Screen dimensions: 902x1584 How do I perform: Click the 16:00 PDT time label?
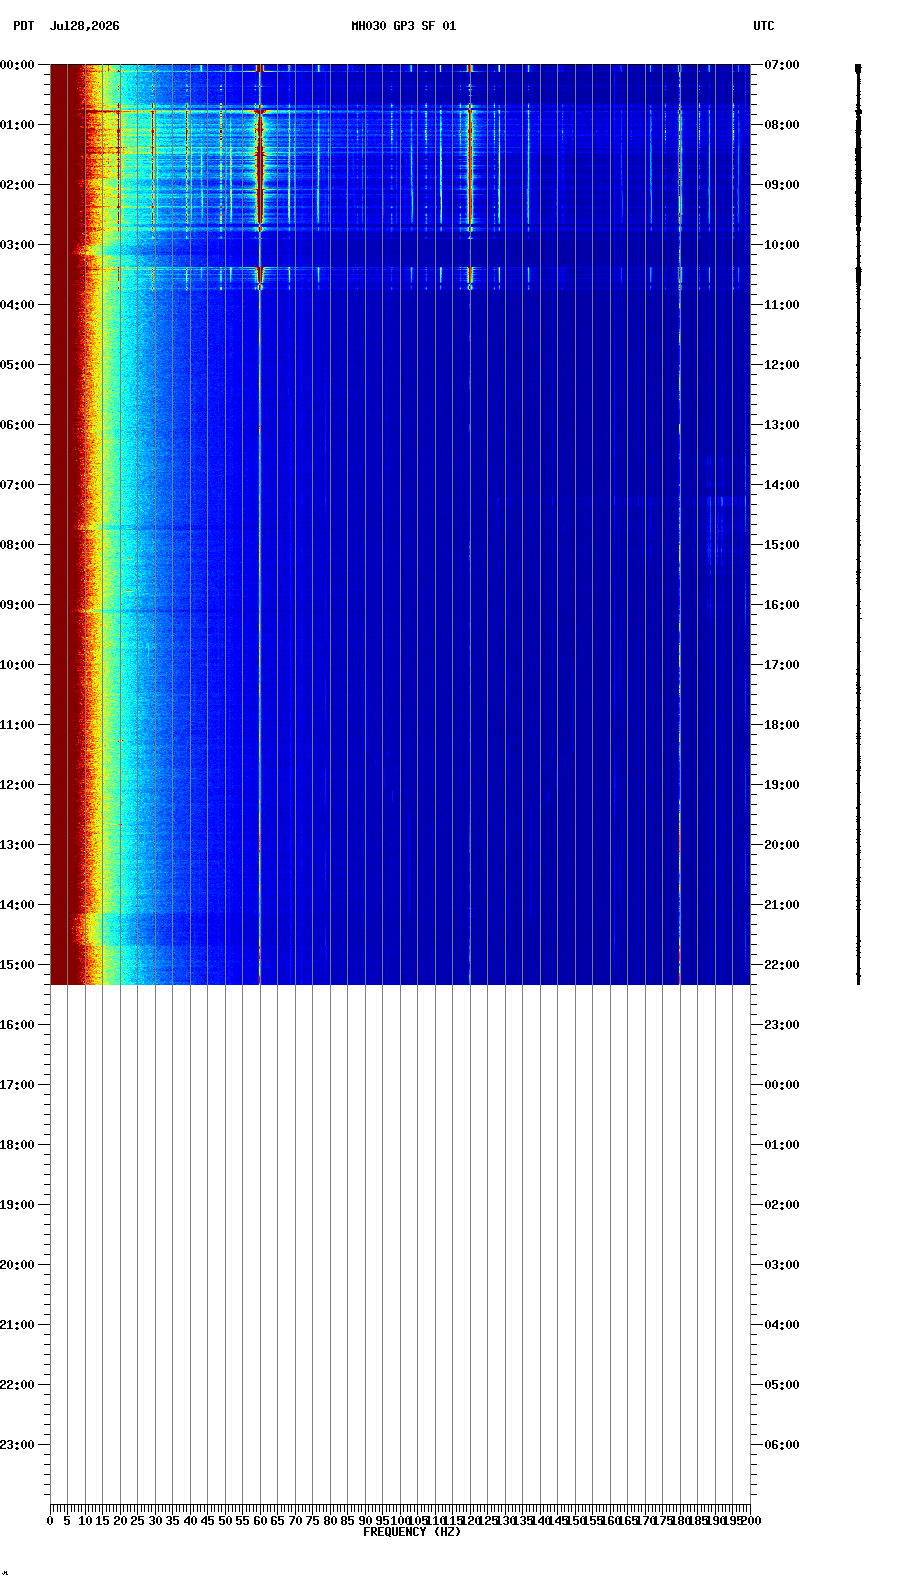[17, 1025]
